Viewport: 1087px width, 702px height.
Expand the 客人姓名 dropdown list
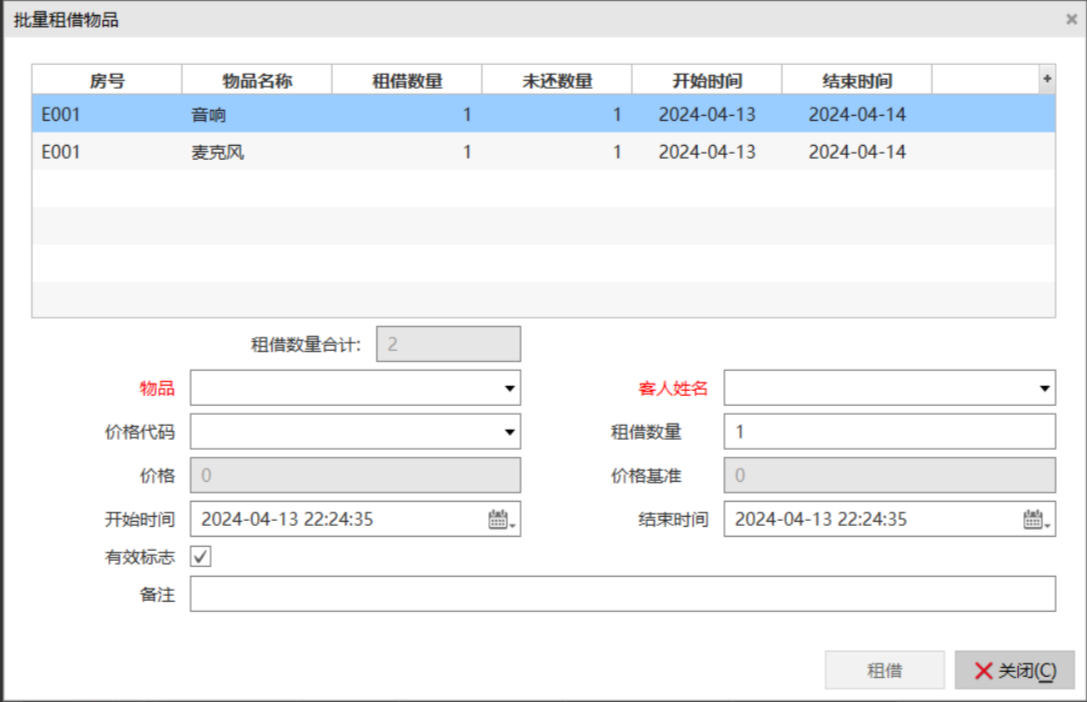[x=1044, y=388]
